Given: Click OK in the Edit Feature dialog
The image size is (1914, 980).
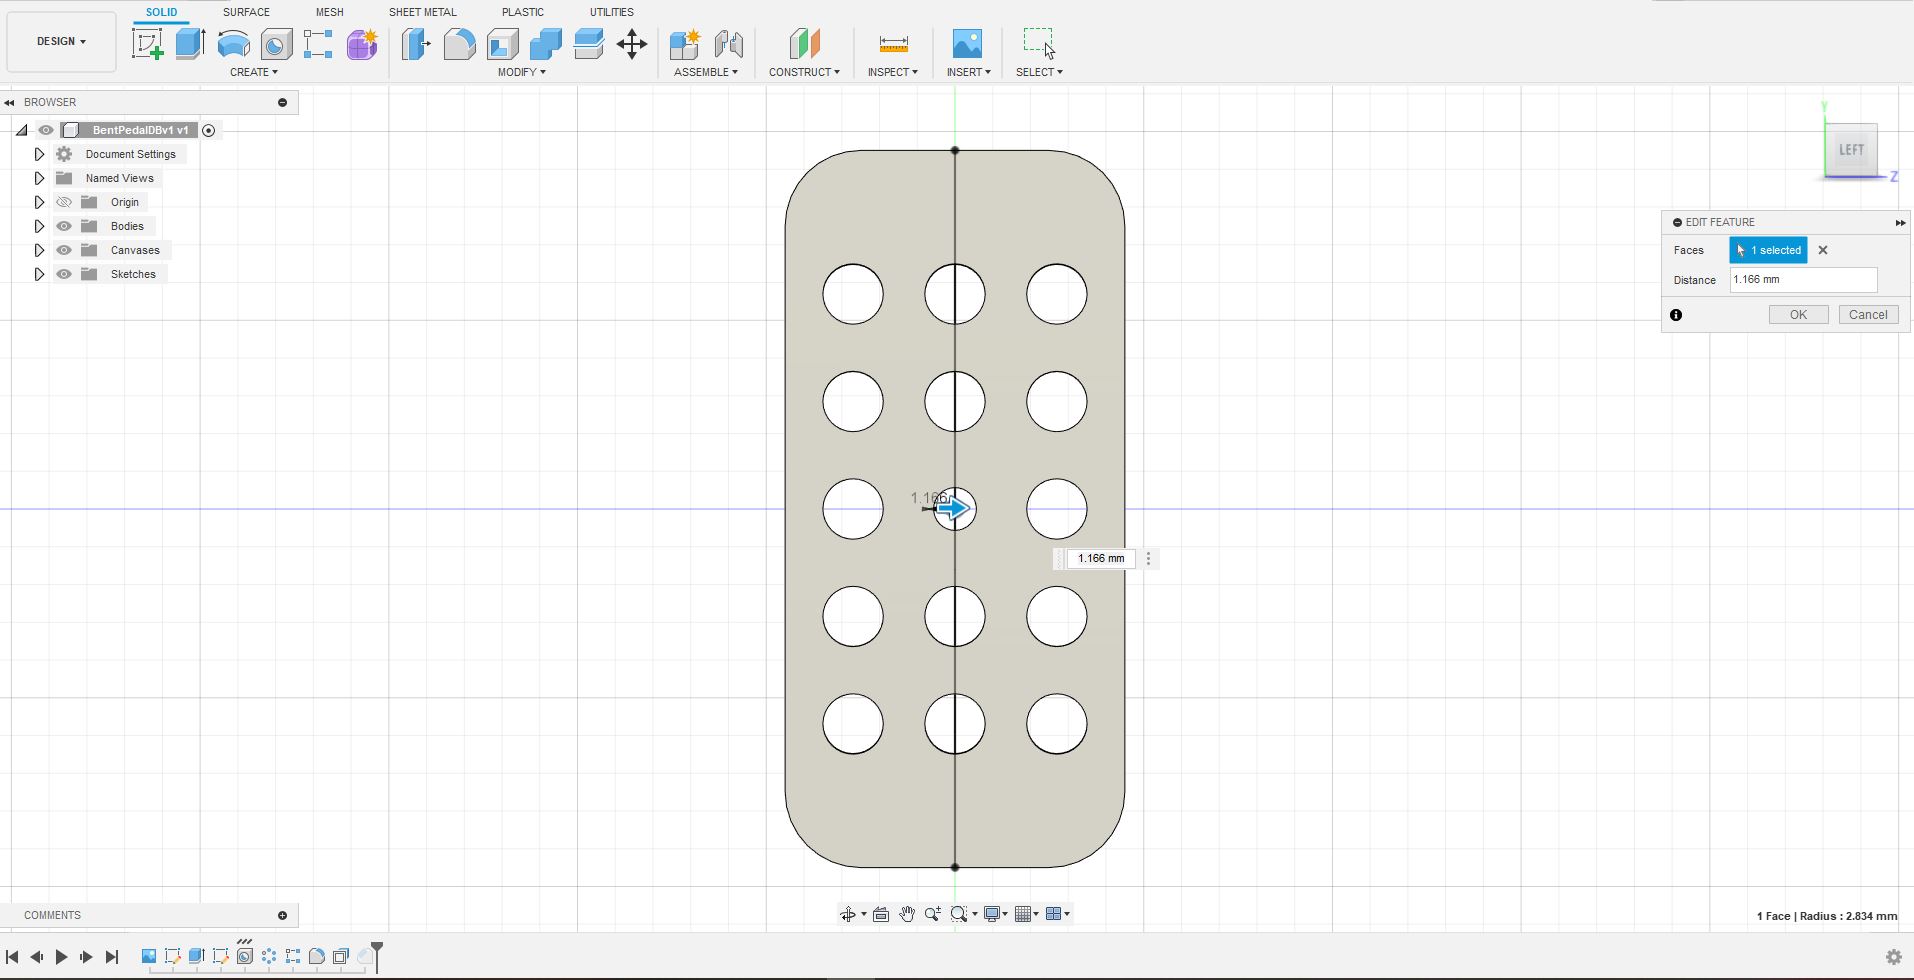Looking at the screenshot, I should pos(1796,314).
